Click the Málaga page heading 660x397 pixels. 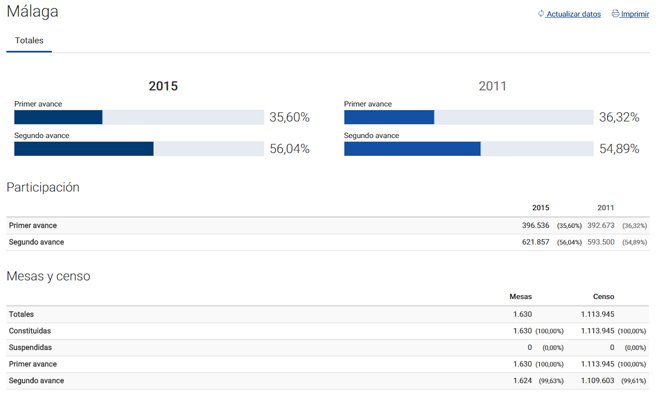pos(32,11)
